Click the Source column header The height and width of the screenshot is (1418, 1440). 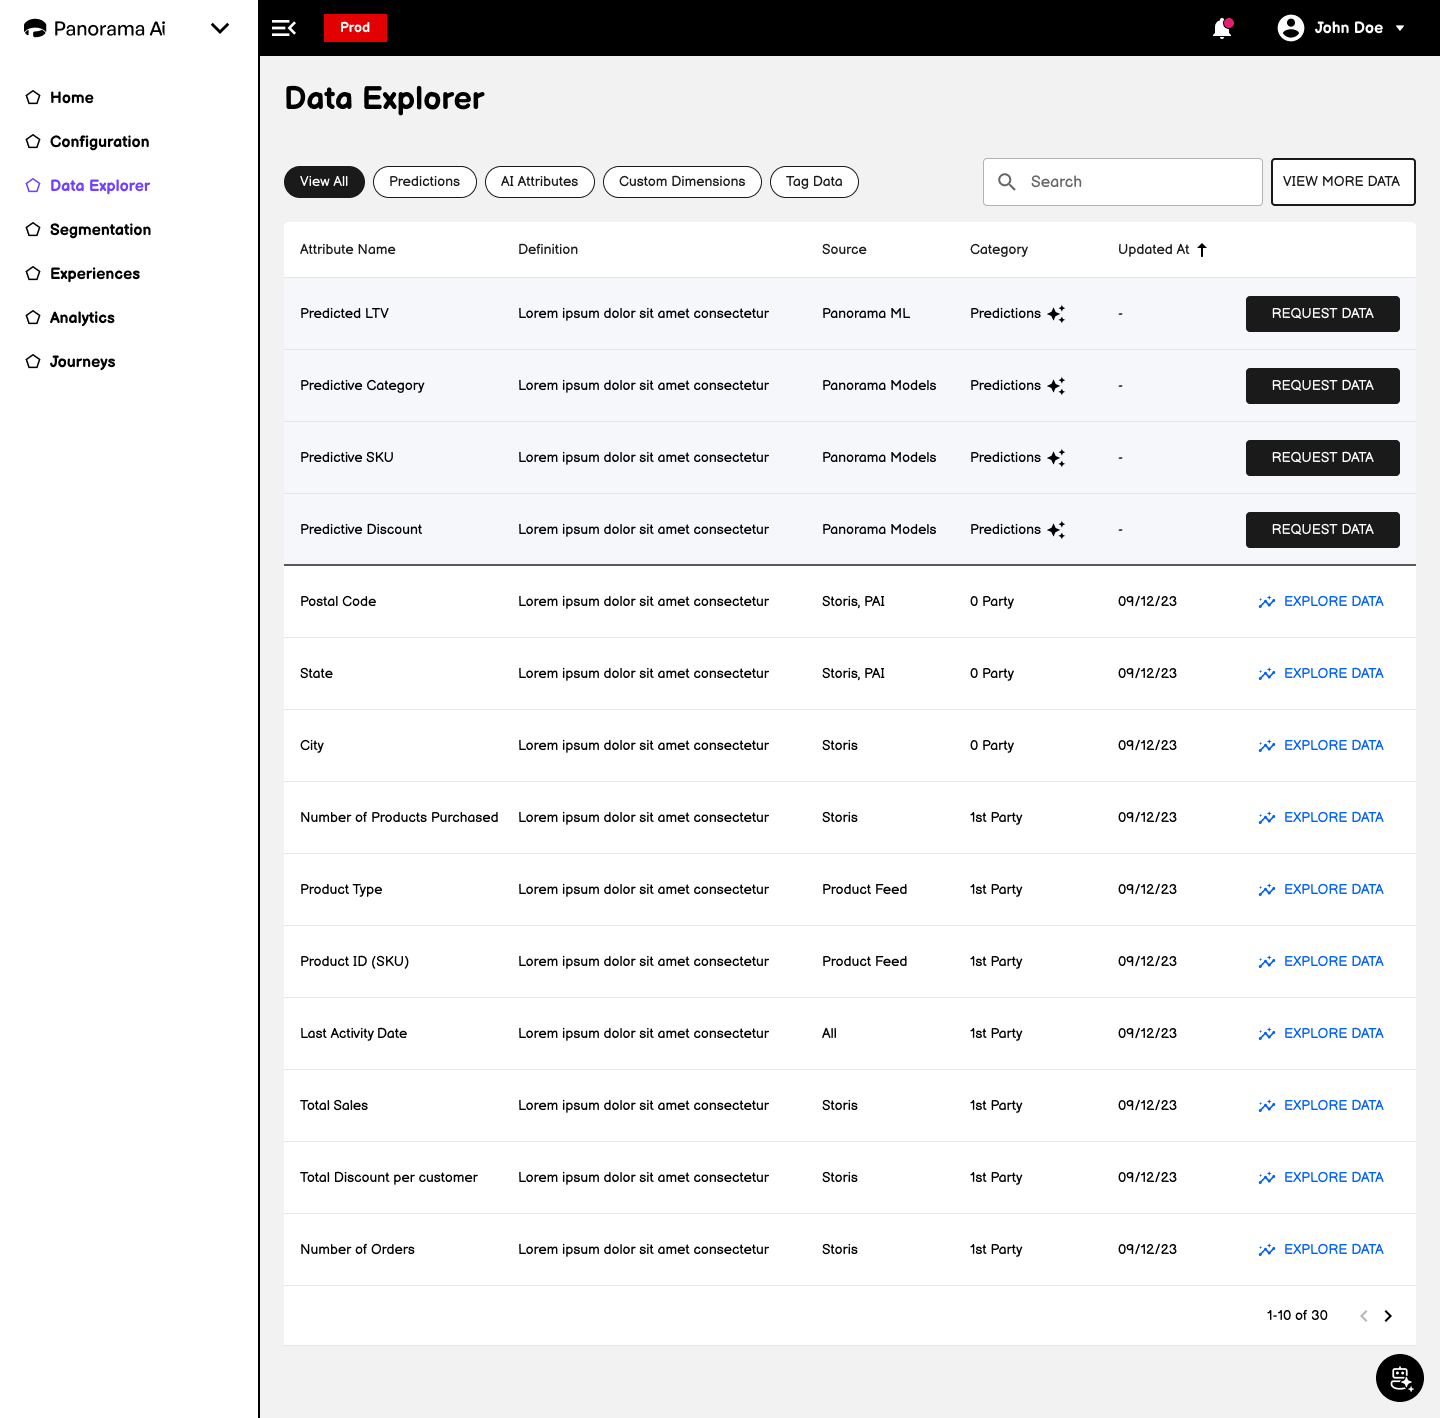coord(844,250)
